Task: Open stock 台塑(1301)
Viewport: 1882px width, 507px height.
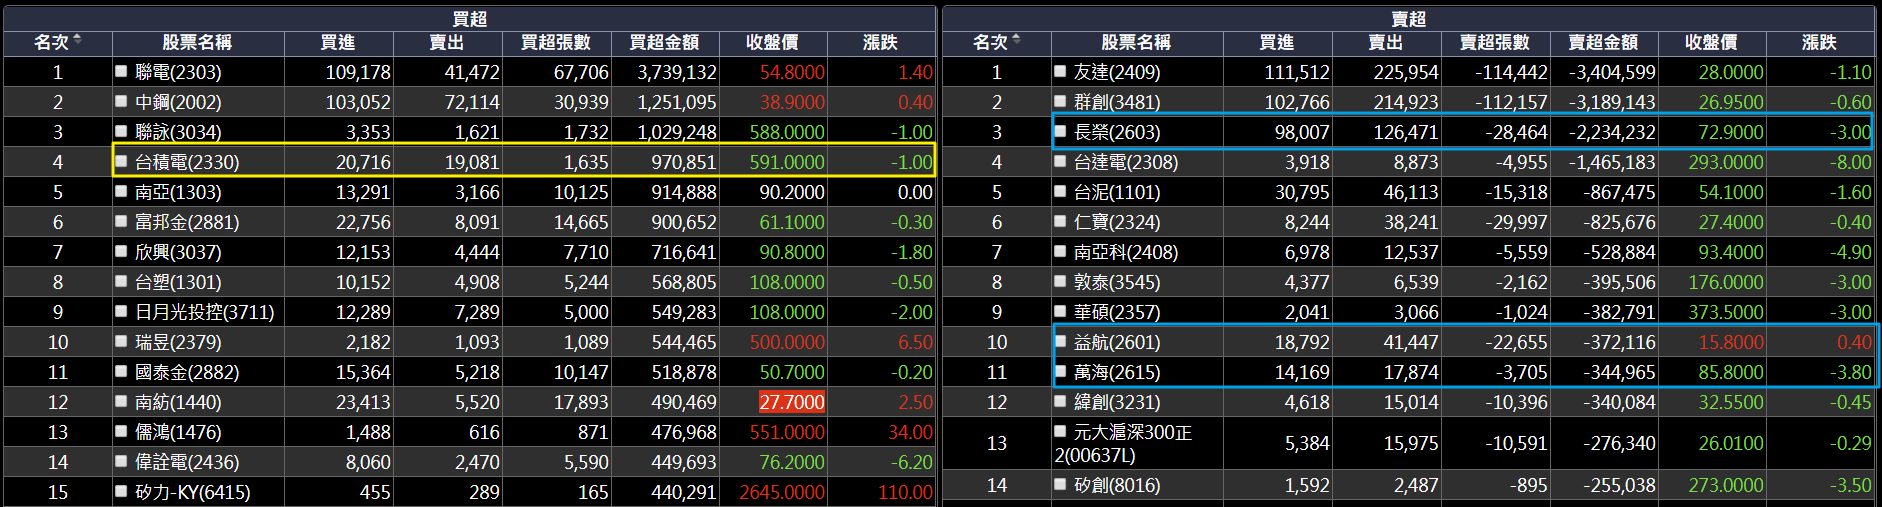Action: pyautogui.click(x=178, y=282)
